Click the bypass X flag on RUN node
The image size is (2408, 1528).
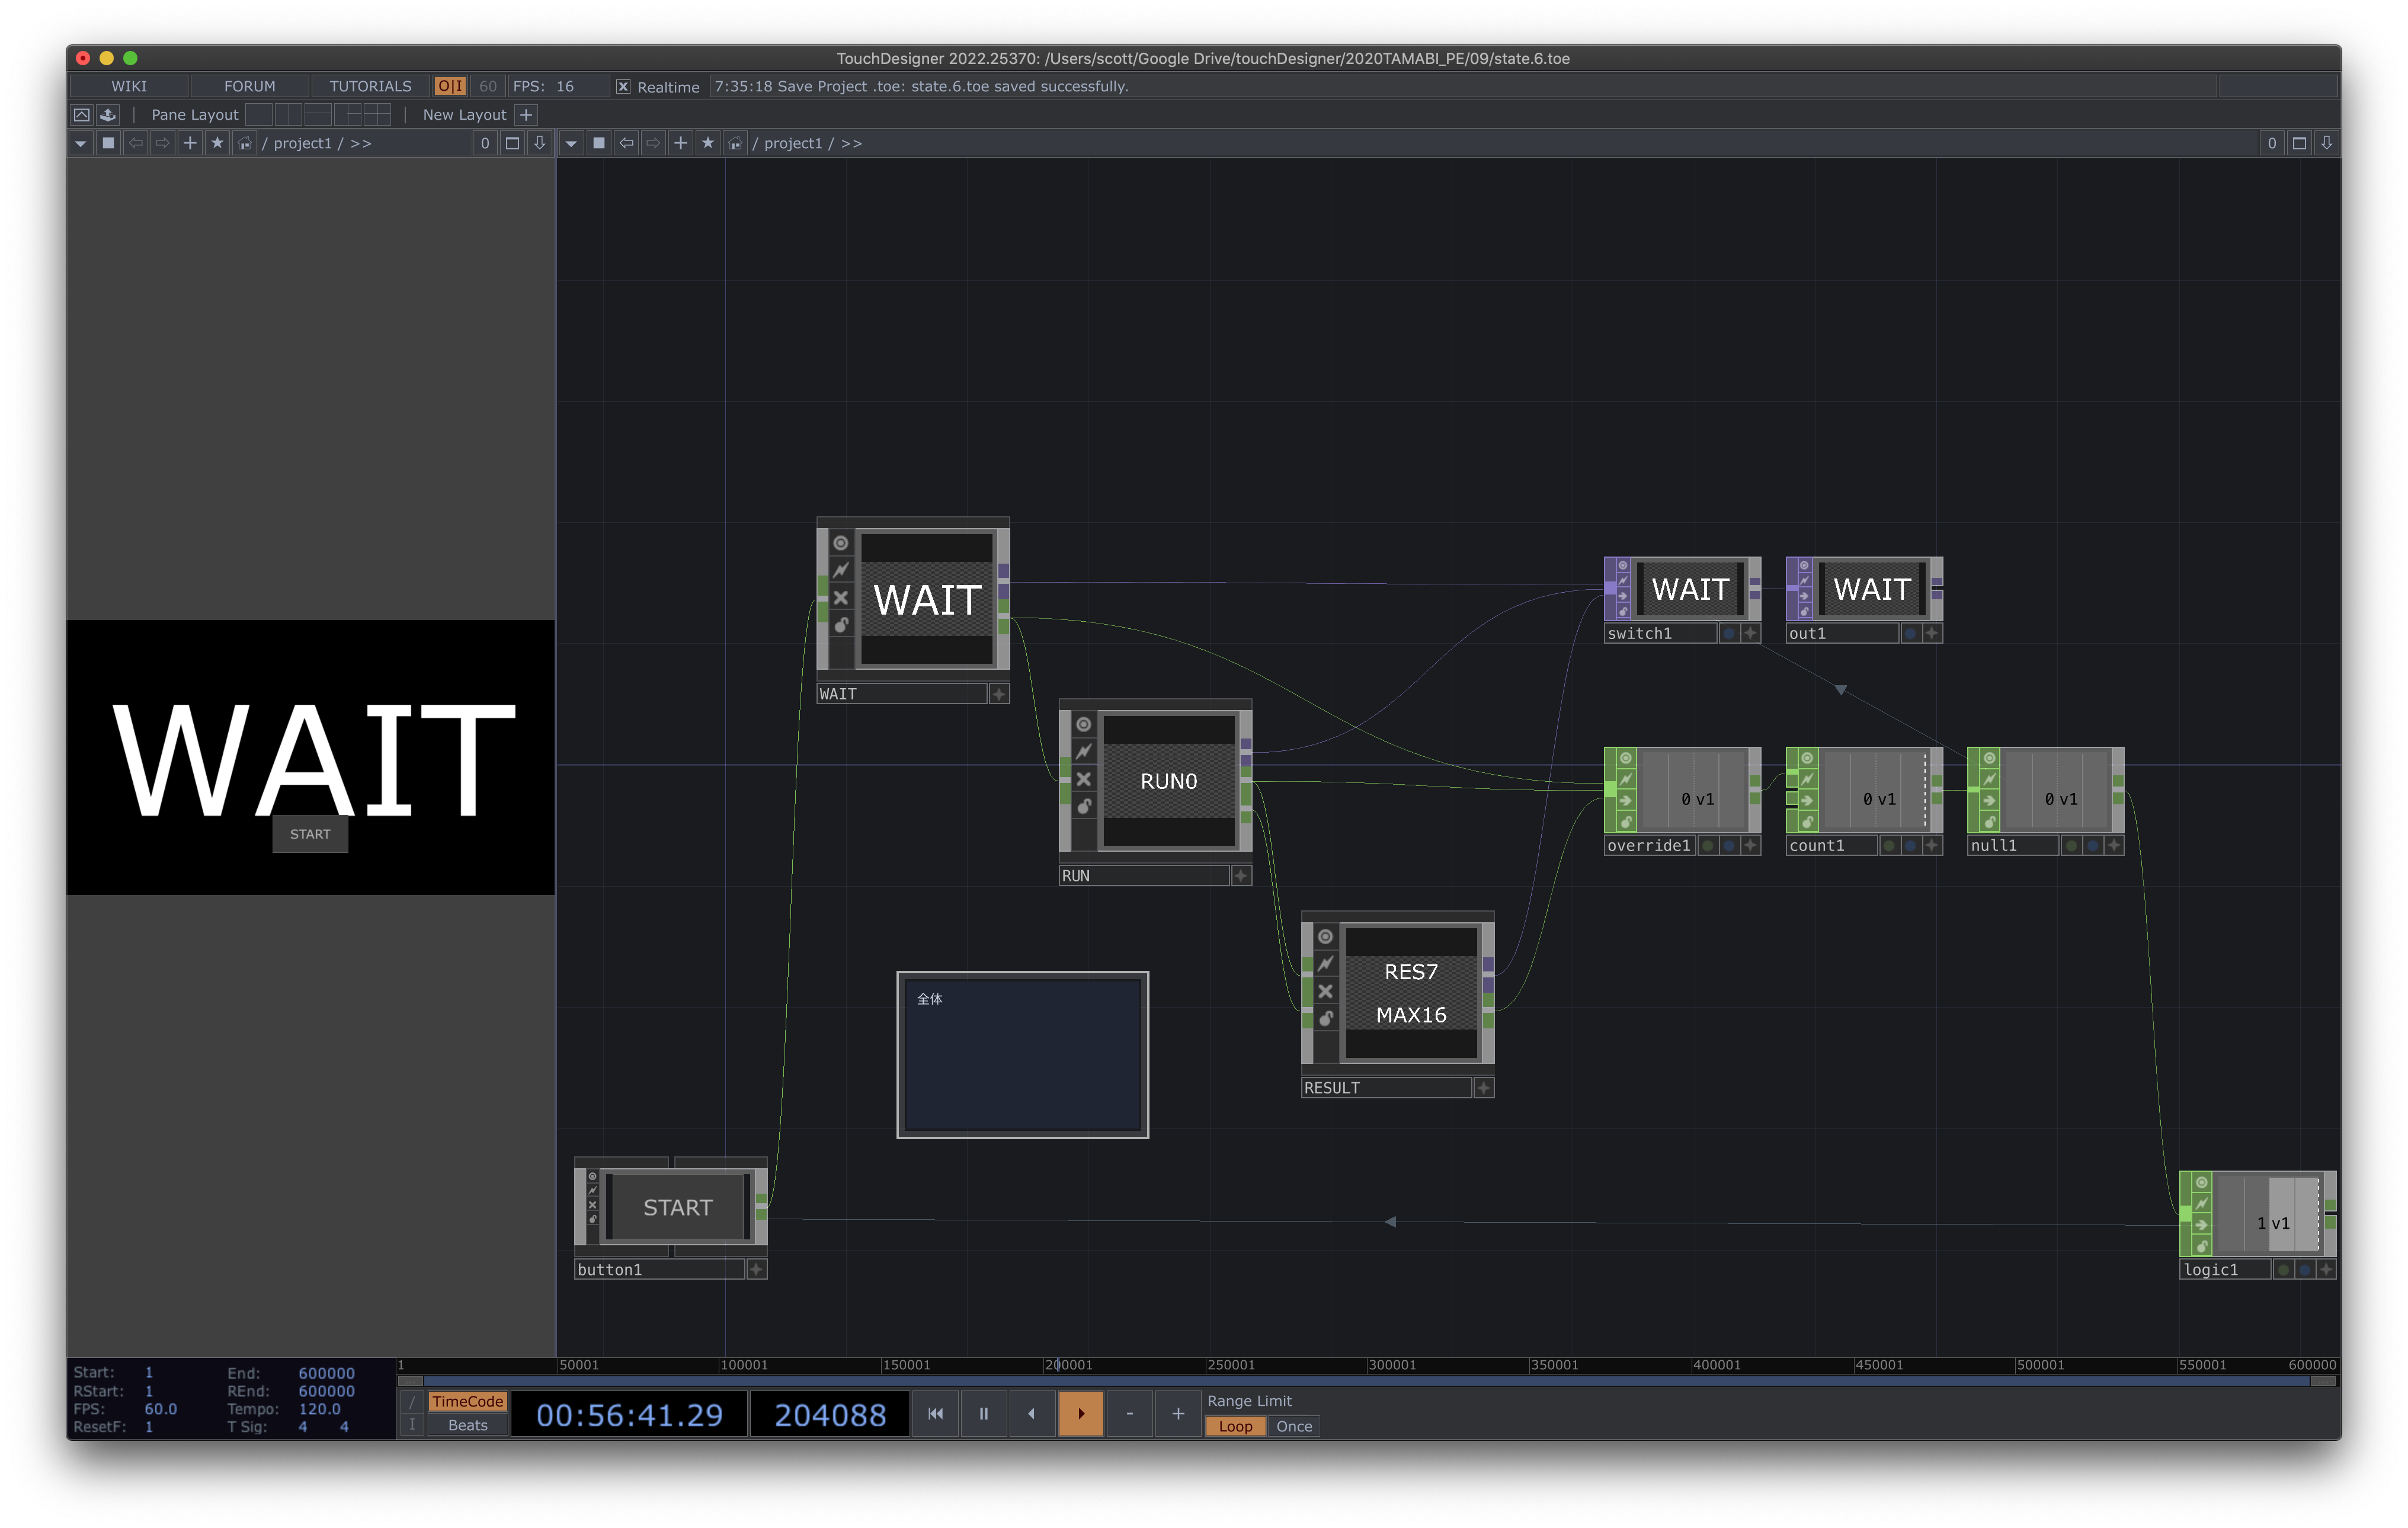click(1083, 779)
